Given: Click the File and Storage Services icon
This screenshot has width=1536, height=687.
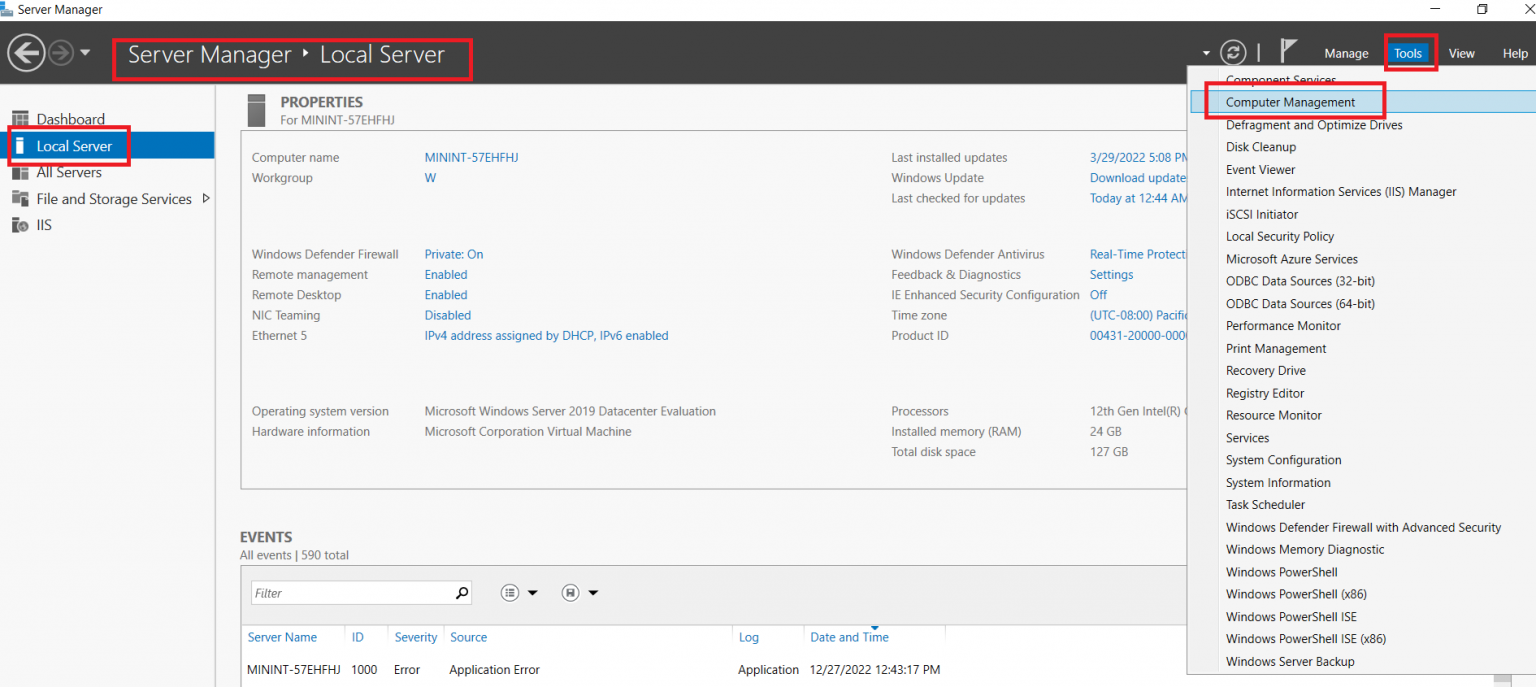Looking at the screenshot, I should tap(20, 198).
